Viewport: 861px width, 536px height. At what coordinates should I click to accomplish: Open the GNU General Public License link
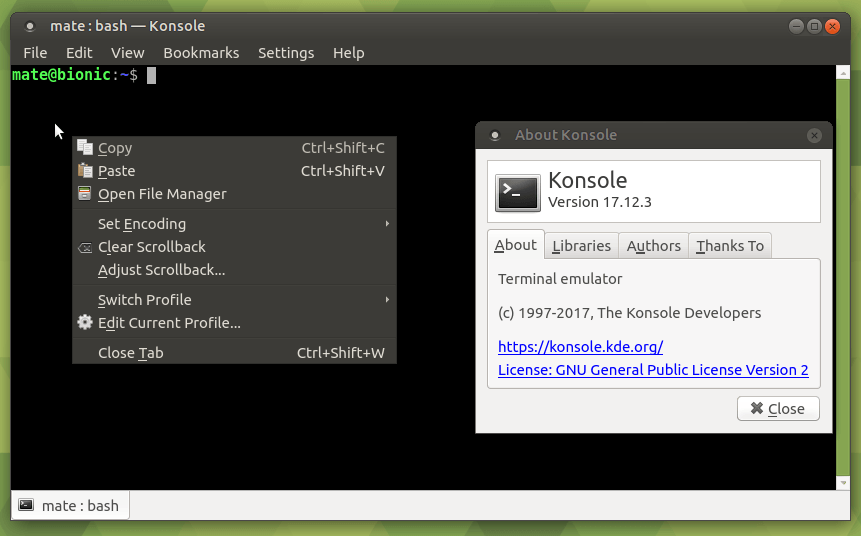click(653, 370)
